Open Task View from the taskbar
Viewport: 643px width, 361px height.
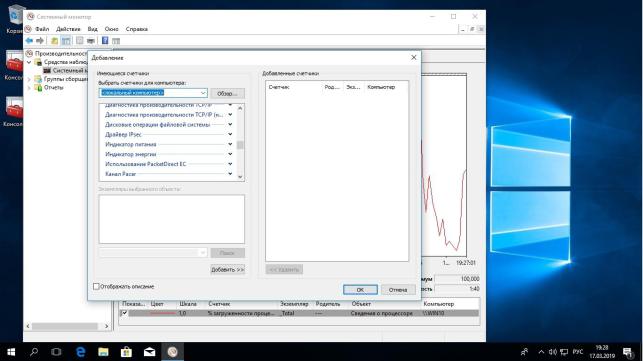tap(56, 352)
